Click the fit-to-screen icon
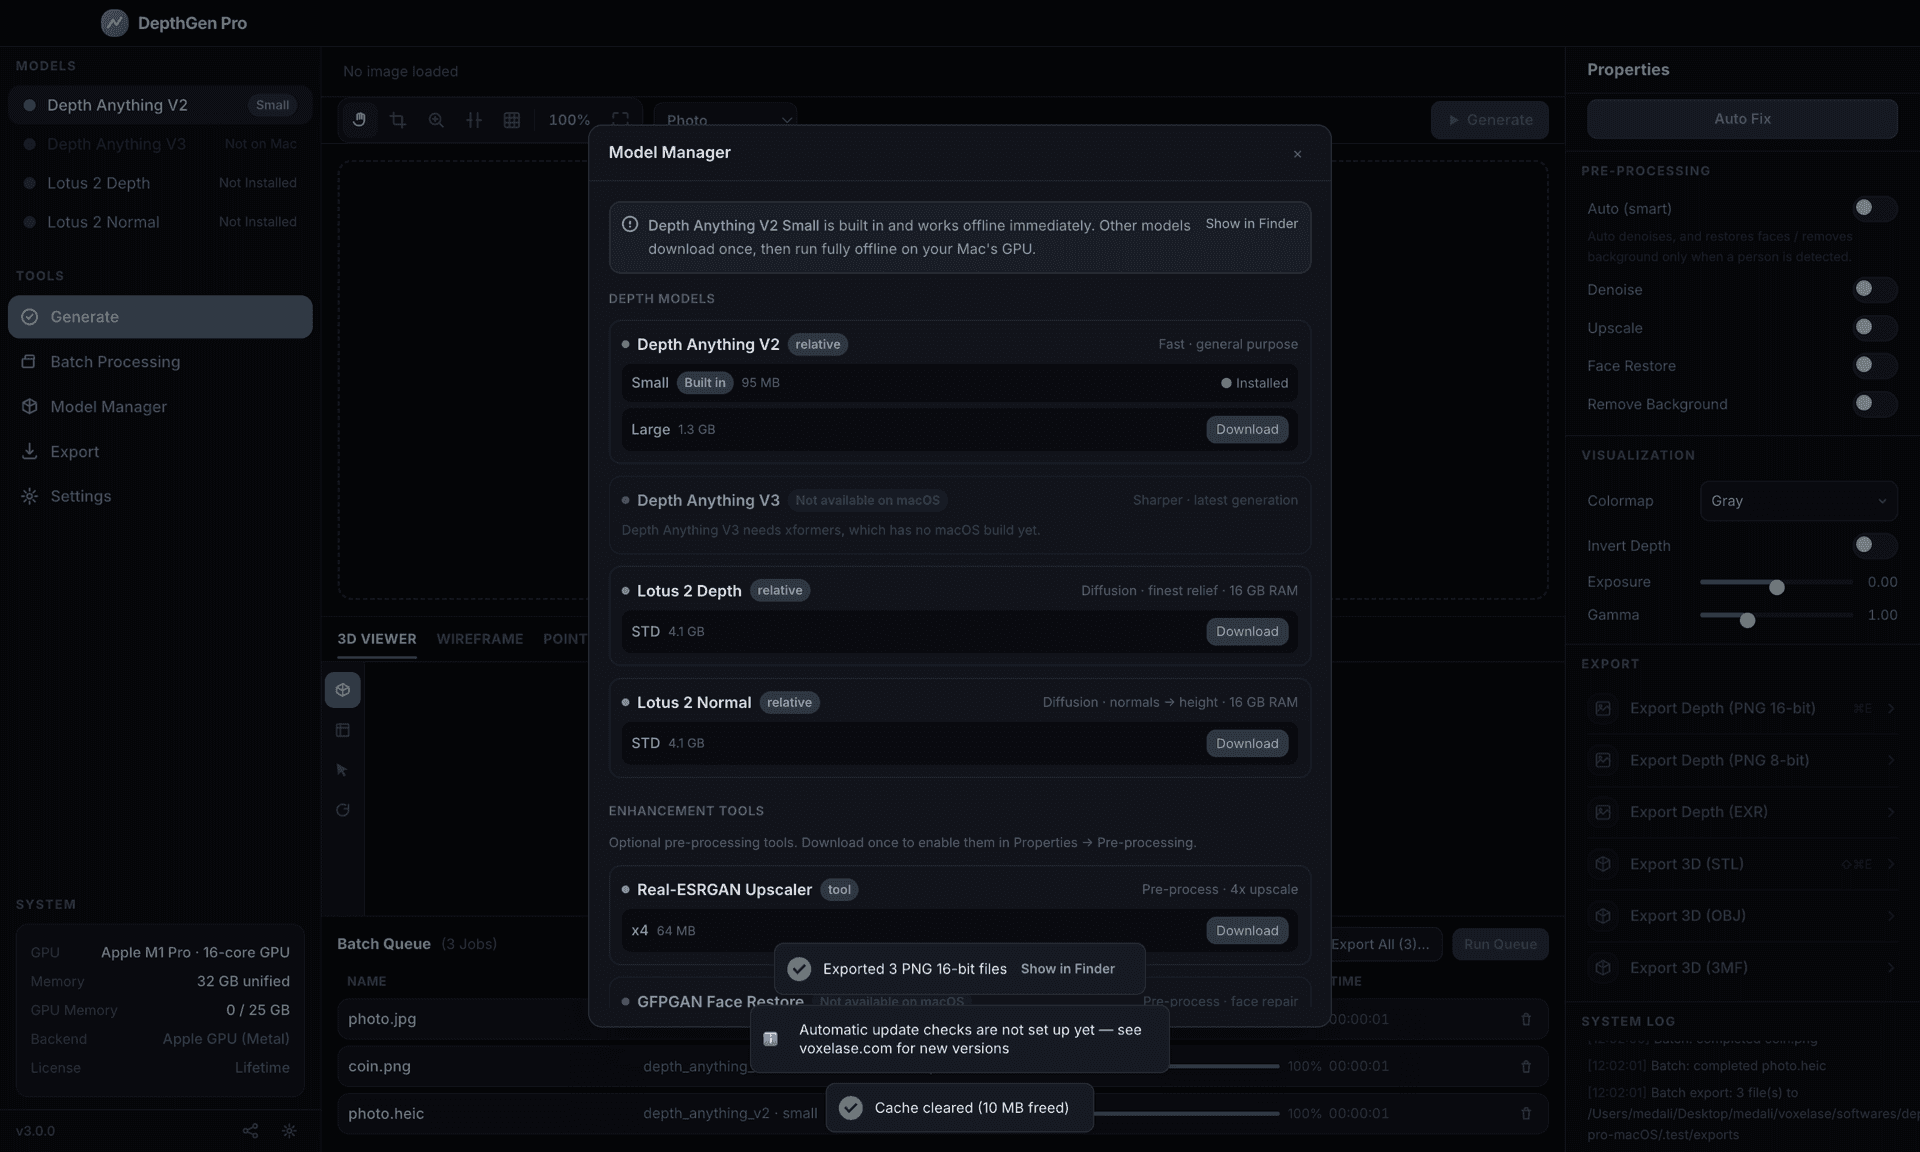This screenshot has width=1920, height=1152. 620,119
